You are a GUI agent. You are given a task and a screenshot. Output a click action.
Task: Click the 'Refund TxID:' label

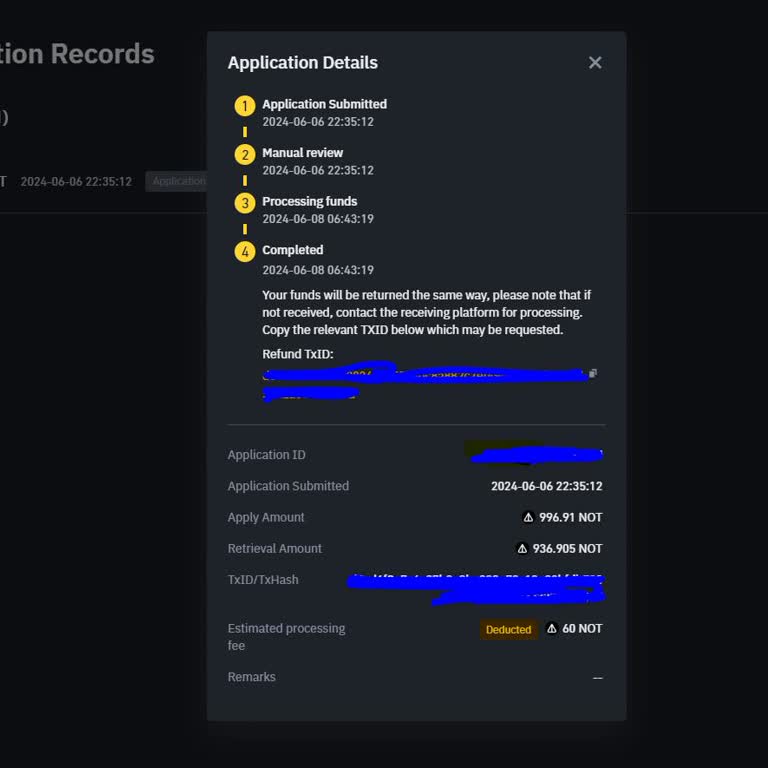click(x=298, y=354)
